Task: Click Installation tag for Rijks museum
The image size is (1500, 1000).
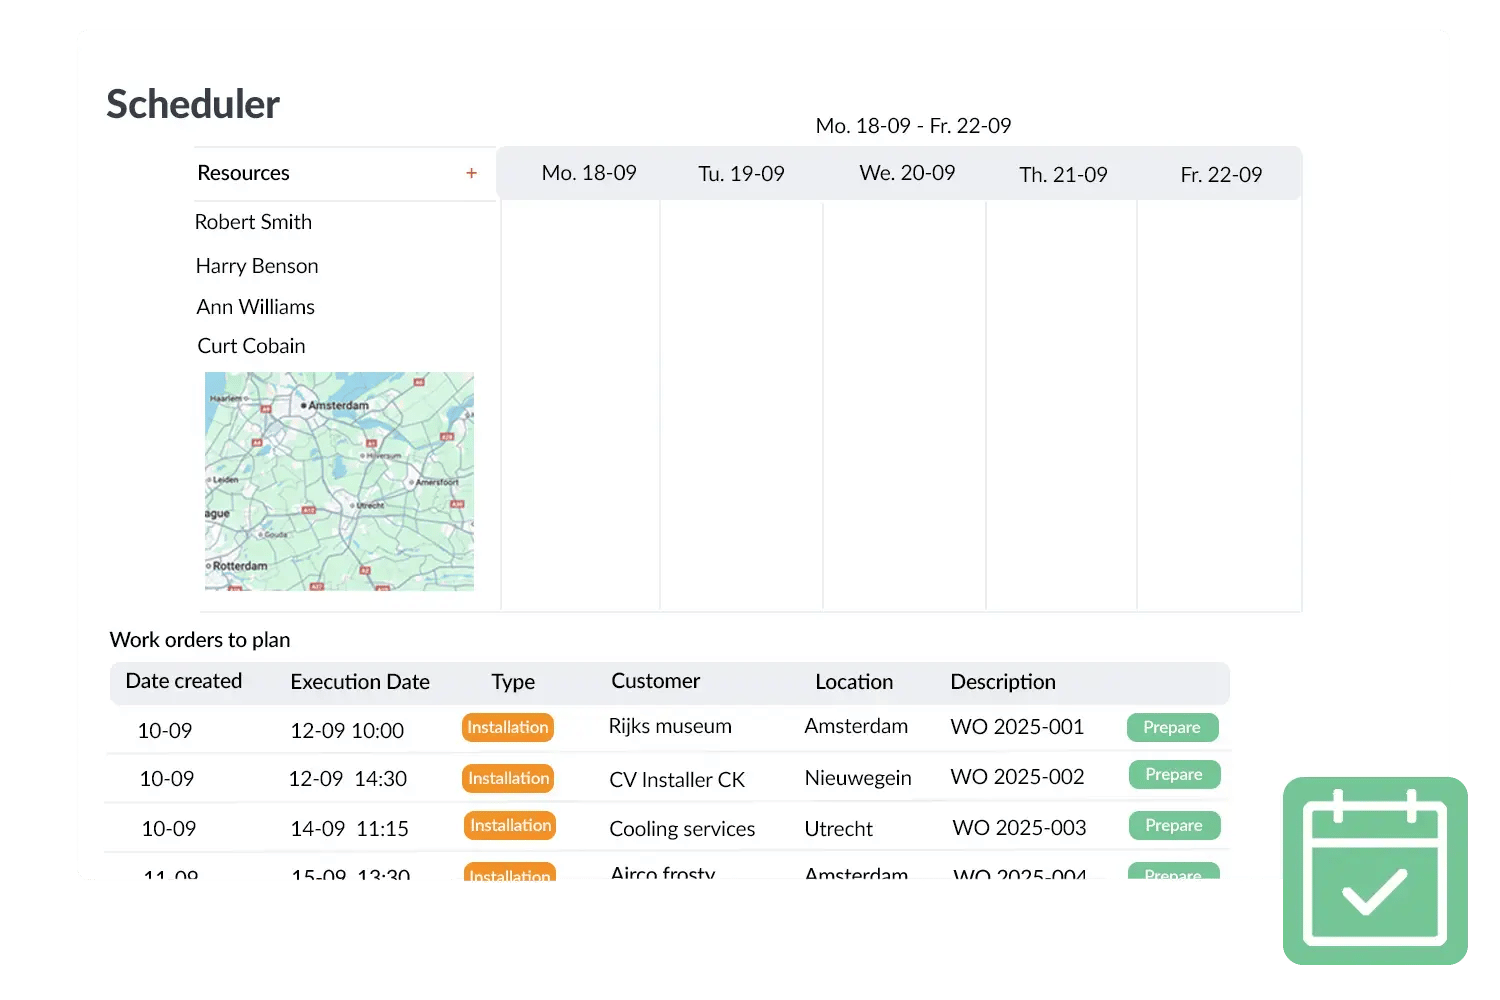Action: pos(508,727)
